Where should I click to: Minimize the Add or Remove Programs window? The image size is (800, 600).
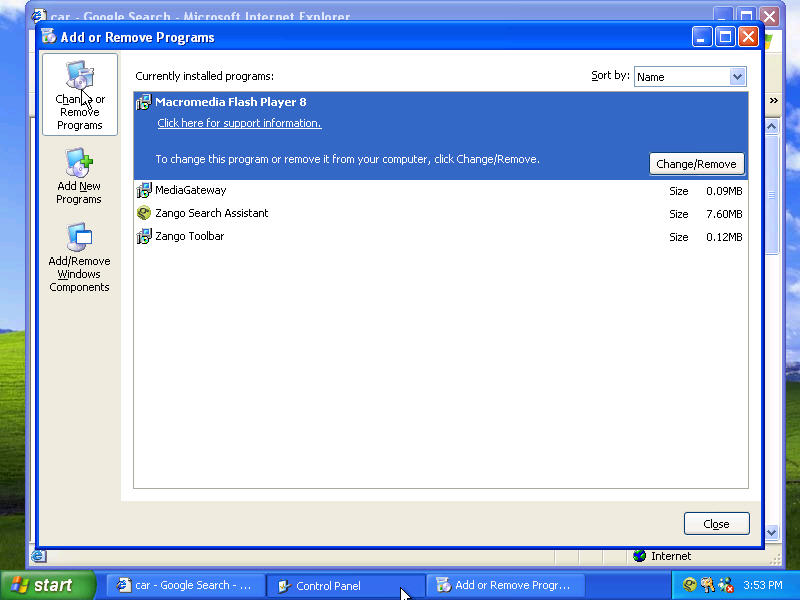[x=702, y=37]
